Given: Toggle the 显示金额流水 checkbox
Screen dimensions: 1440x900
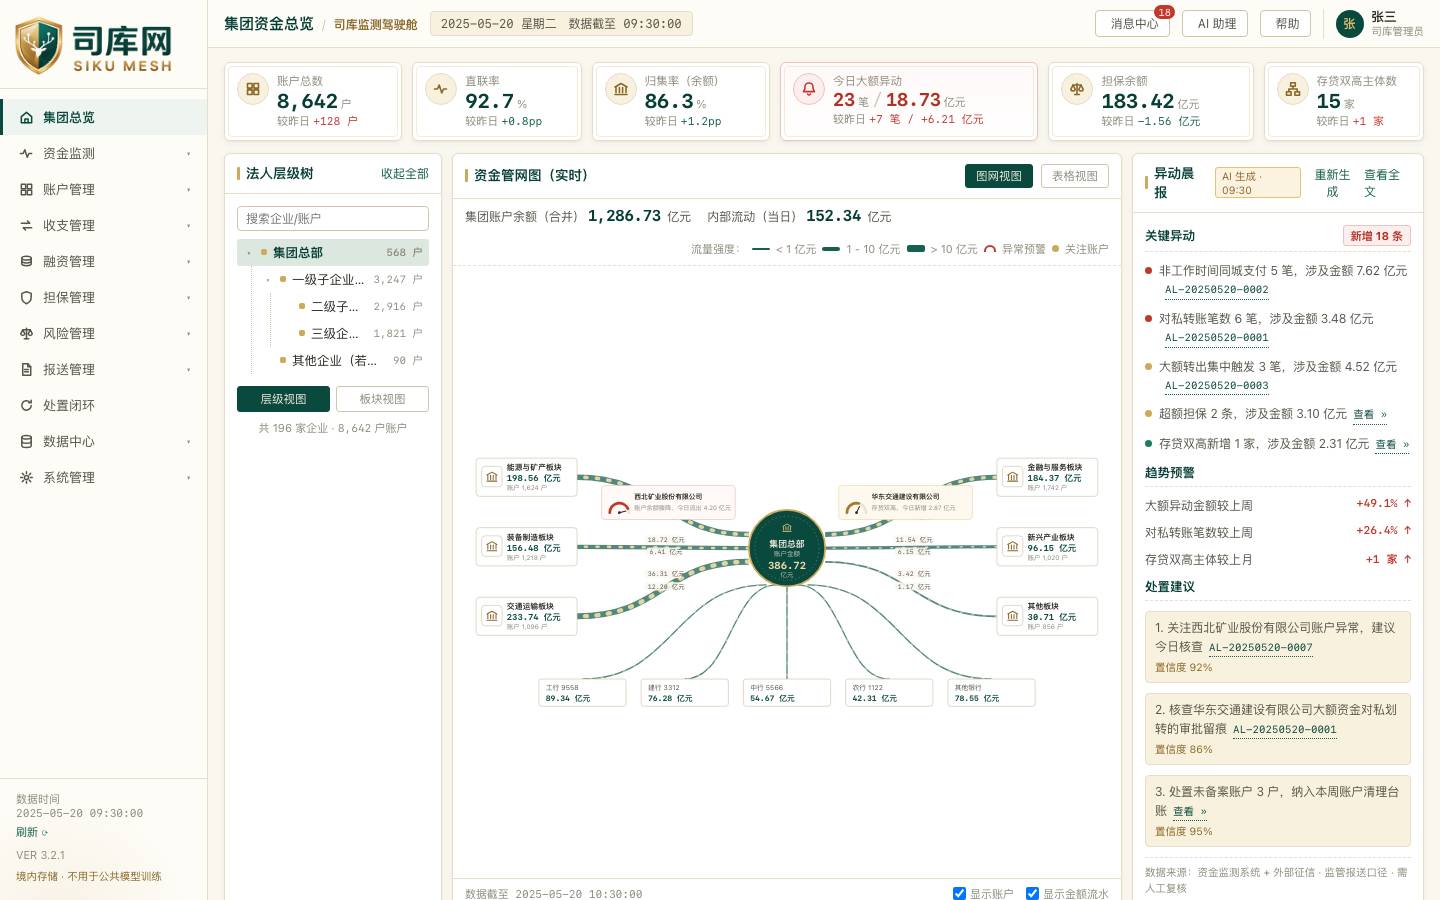Looking at the screenshot, I should click(1032, 893).
